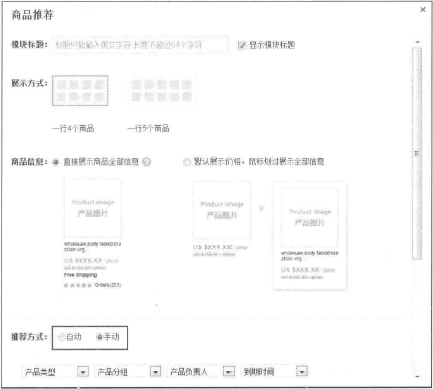Choose 手动 recommendation mode
433x389 pixels.
click(x=99, y=337)
